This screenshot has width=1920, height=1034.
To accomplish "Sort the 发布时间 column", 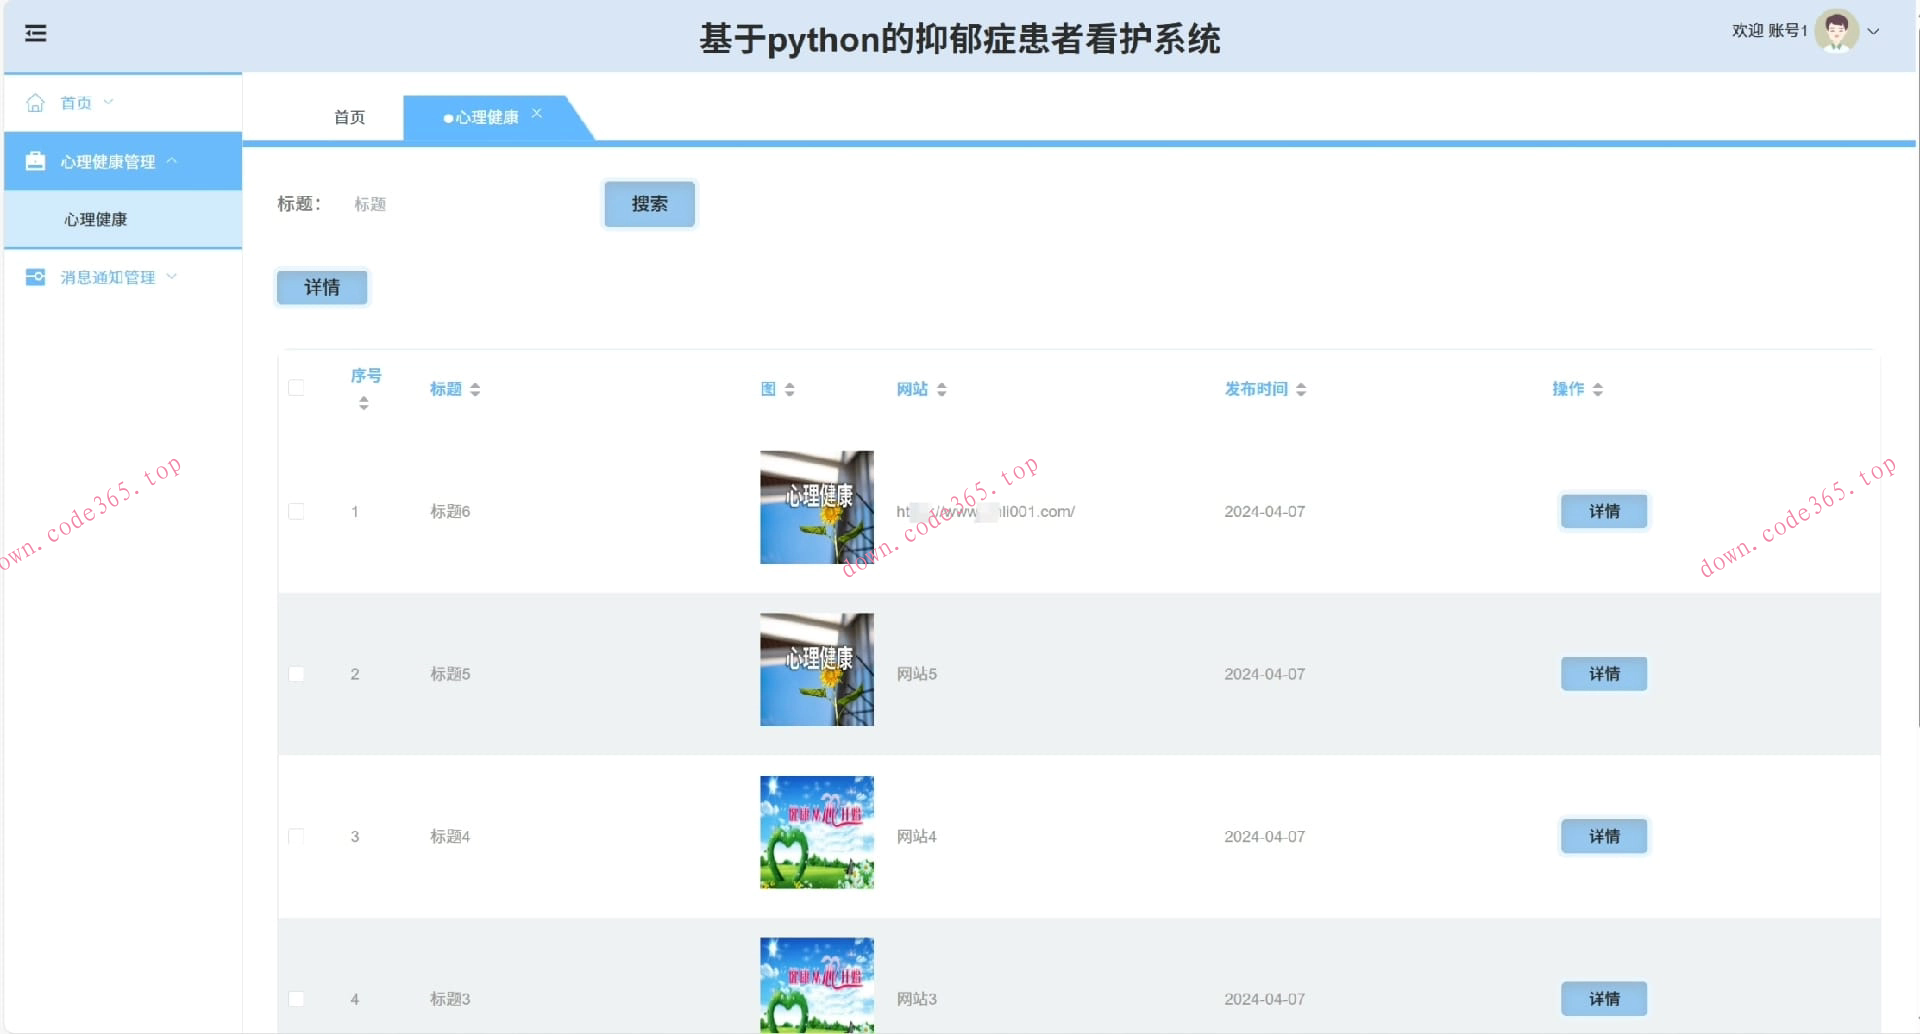I will tap(1301, 389).
